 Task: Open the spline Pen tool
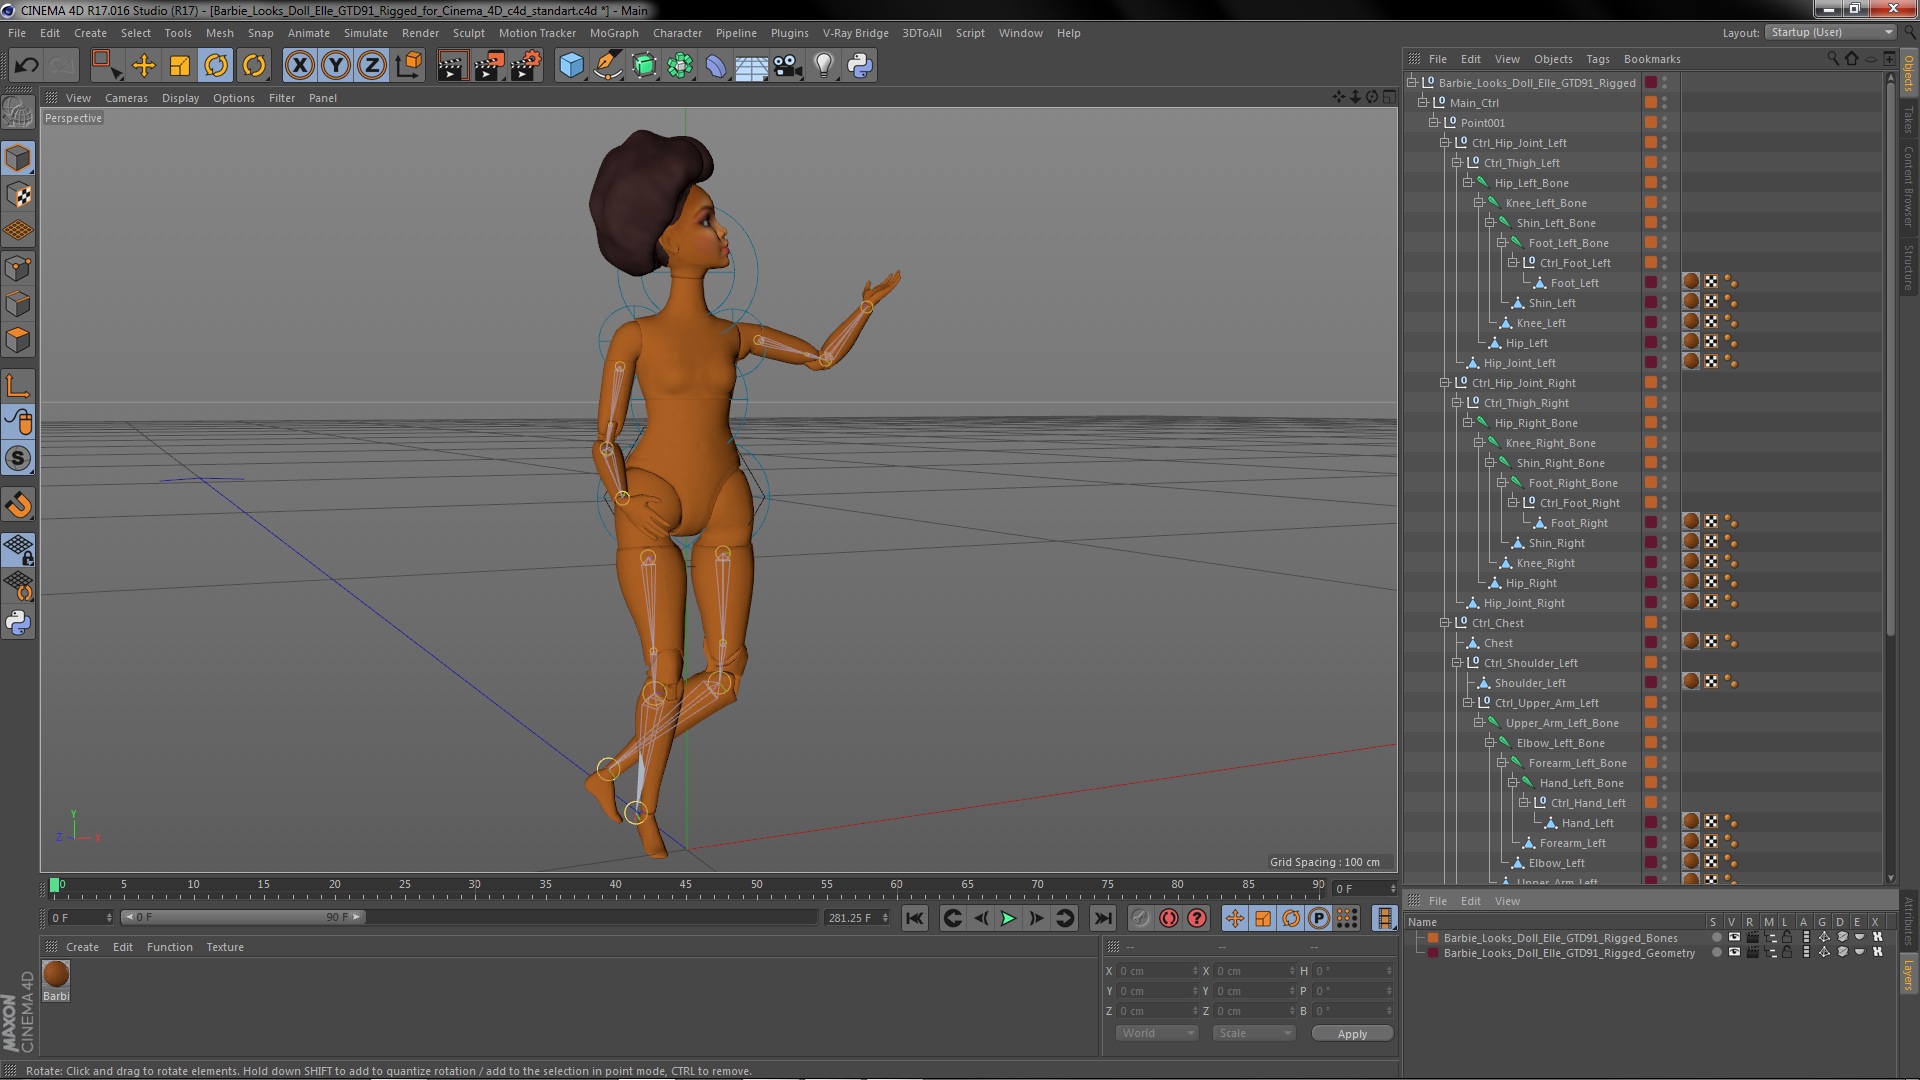point(607,66)
